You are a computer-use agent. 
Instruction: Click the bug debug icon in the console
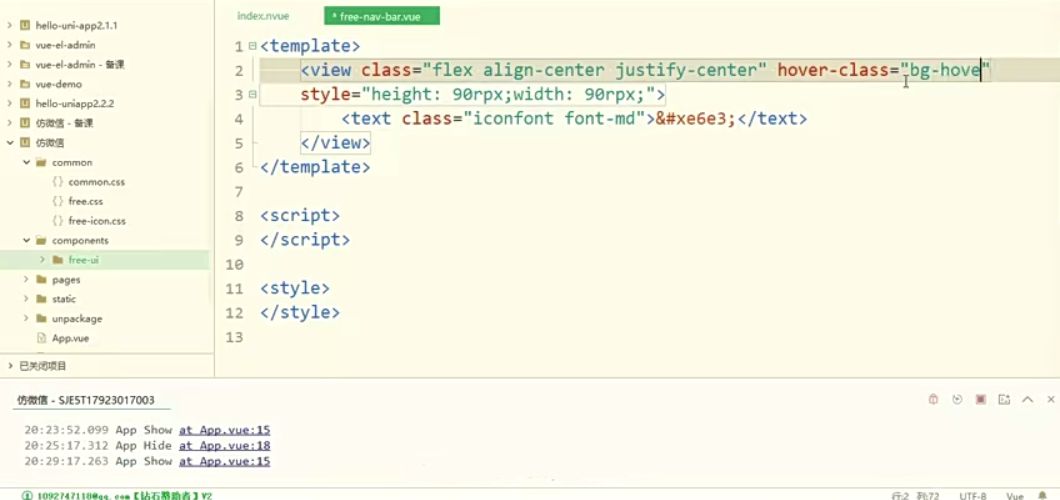tap(933, 399)
